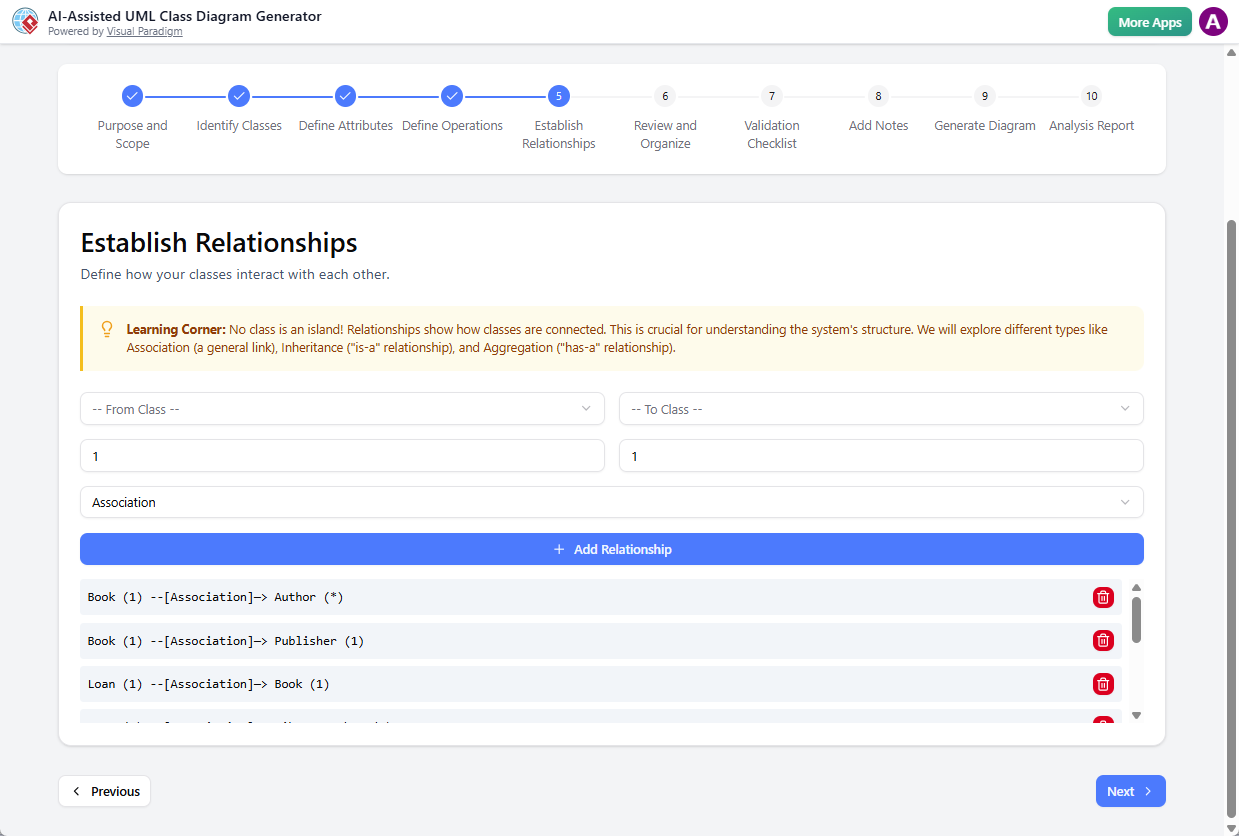
Task: Click the Review and Organize step label
Action: pyautogui.click(x=665, y=135)
